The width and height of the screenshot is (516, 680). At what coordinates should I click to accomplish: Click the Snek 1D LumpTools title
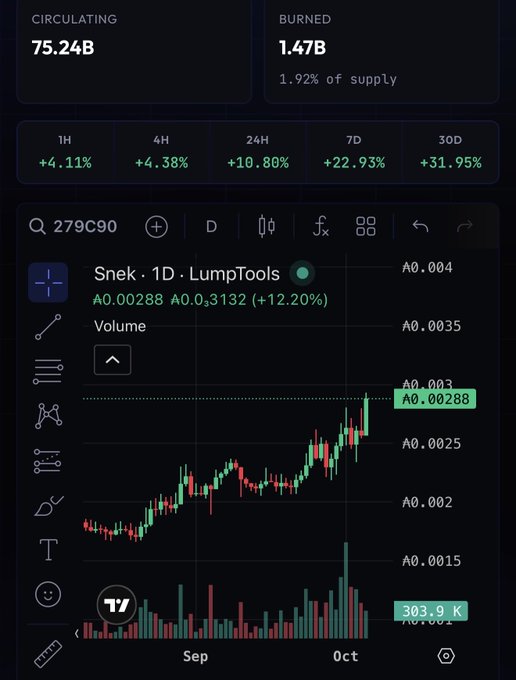pos(187,274)
